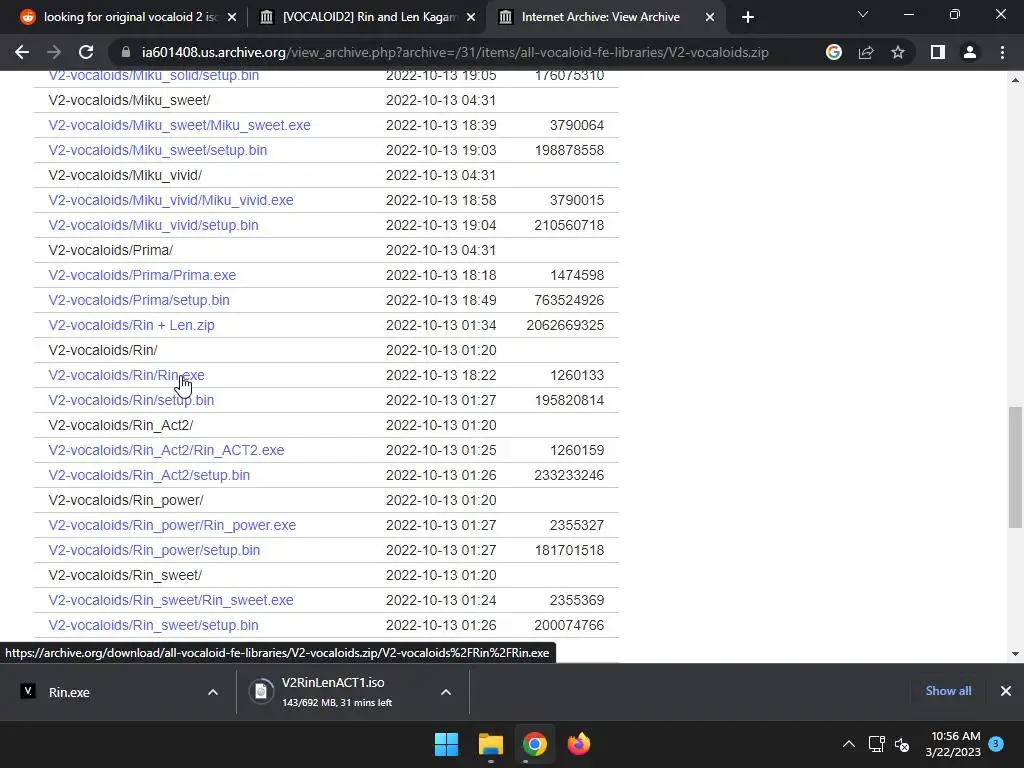The image size is (1024, 768).
Task: Open Miku_solid/setup.bin link
Action: click(153, 76)
